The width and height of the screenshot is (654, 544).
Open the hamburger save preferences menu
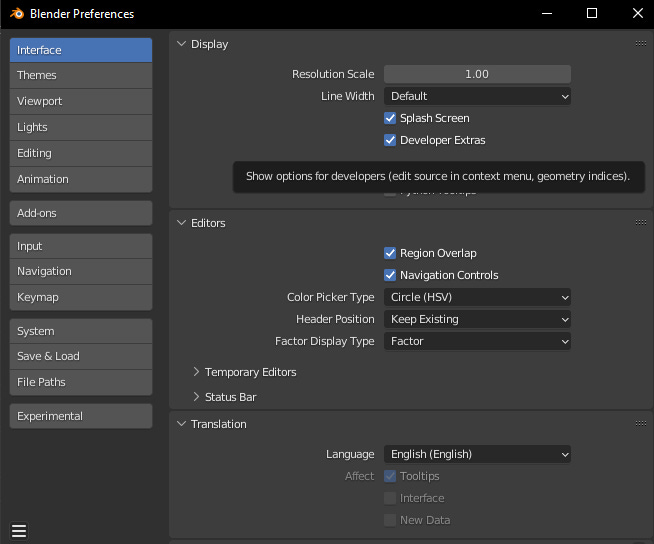19,531
